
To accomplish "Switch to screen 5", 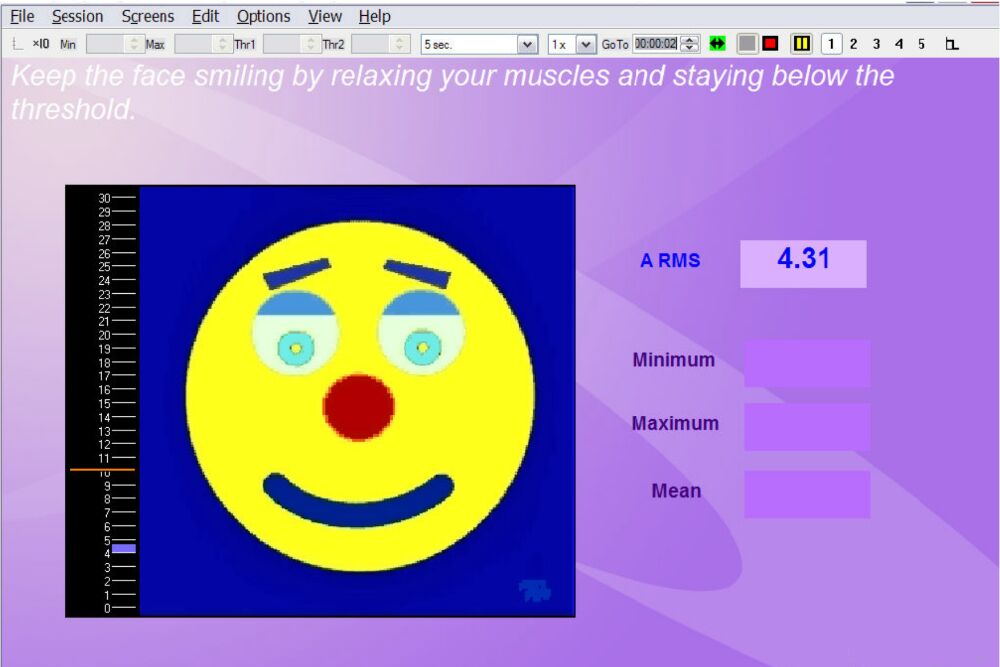I will coord(921,44).
